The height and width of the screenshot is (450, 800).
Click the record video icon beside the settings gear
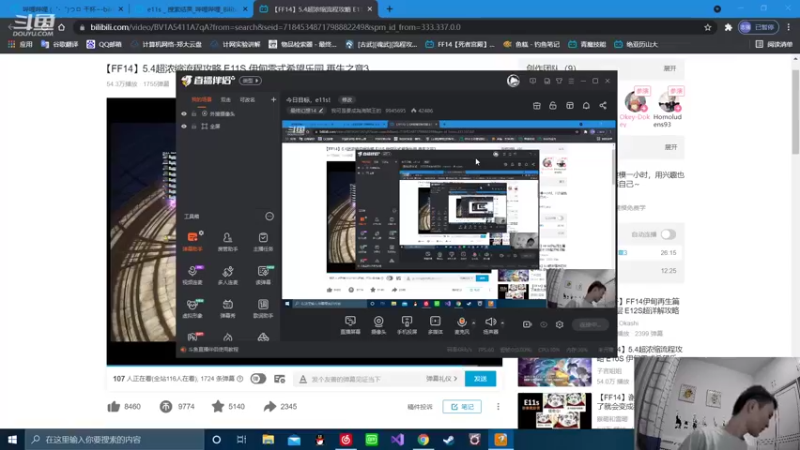pyautogui.click(x=527, y=324)
